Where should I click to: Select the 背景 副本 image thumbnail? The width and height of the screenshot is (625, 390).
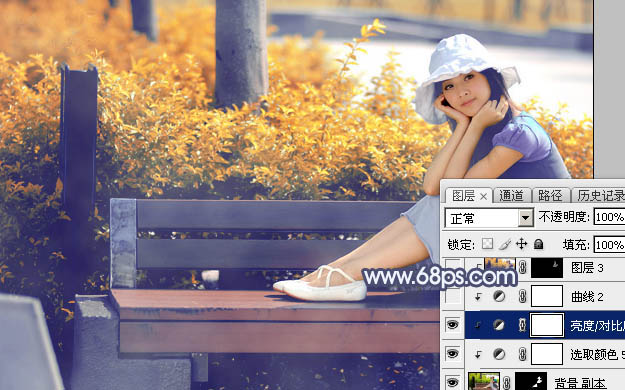click(484, 381)
